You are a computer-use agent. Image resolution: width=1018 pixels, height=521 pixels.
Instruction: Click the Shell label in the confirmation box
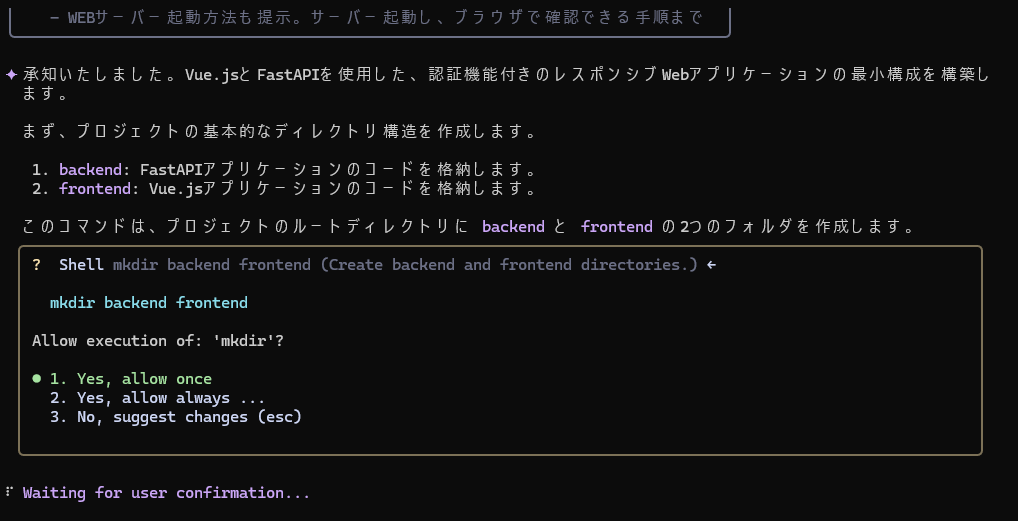tap(81, 265)
